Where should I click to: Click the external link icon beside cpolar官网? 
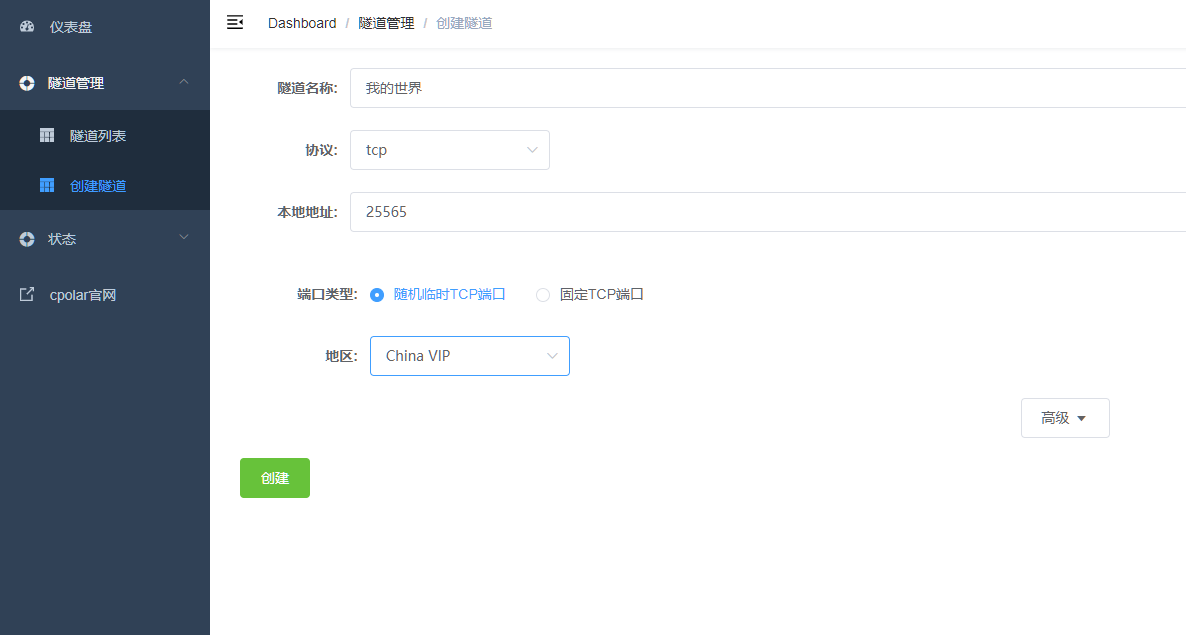pyautogui.click(x=26, y=294)
